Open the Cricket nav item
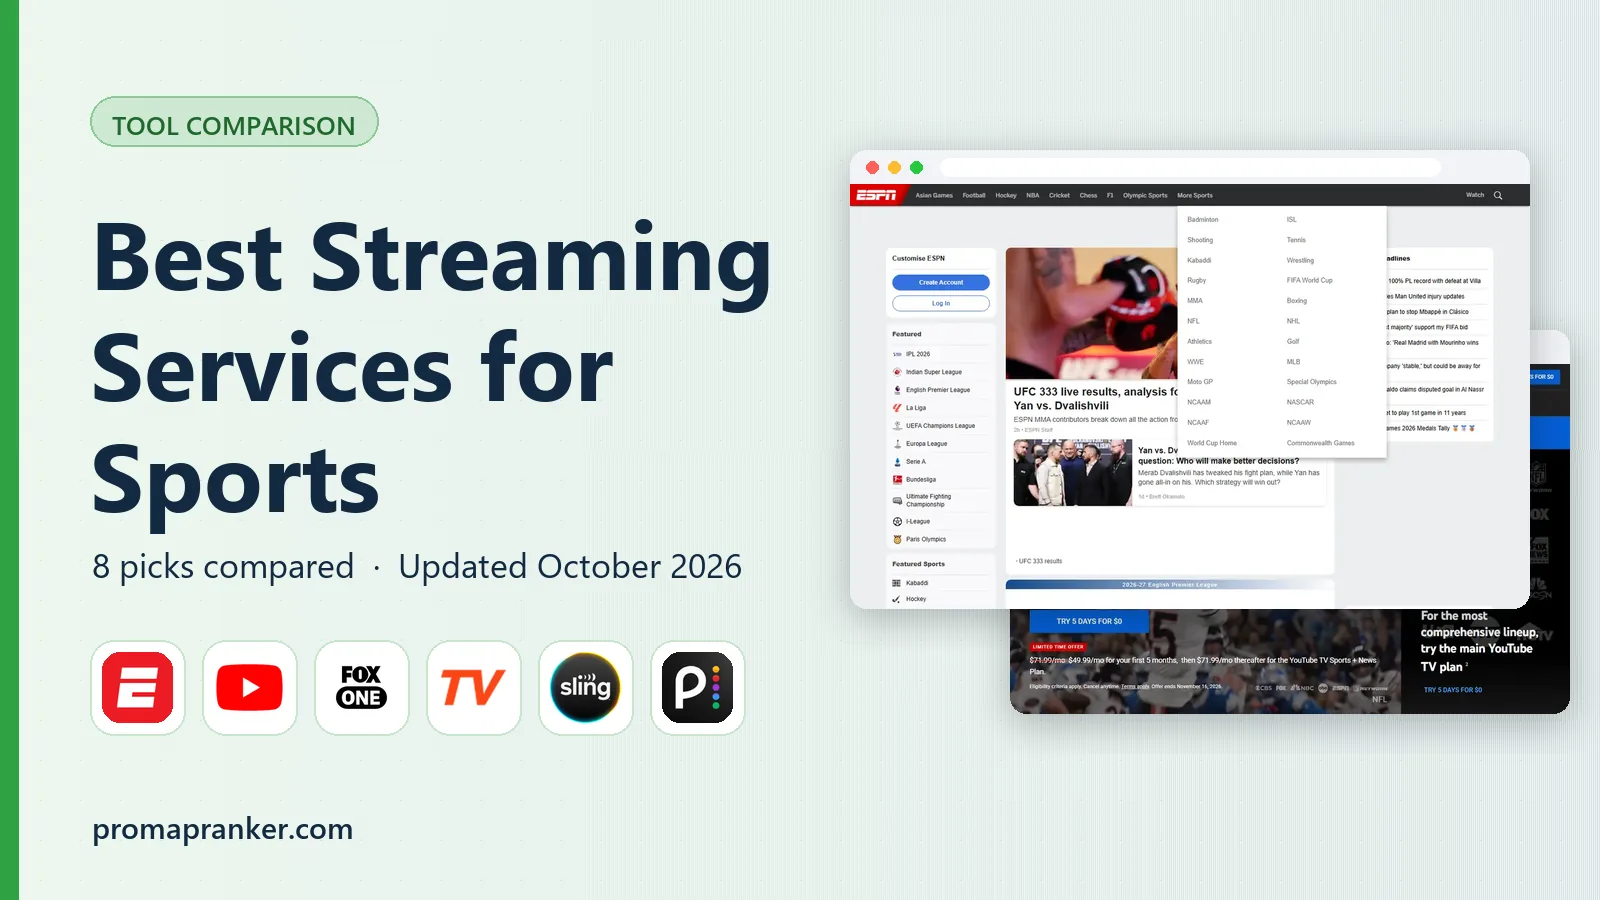The width and height of the screenshot is (1600, 900). tap(1060, 195)
